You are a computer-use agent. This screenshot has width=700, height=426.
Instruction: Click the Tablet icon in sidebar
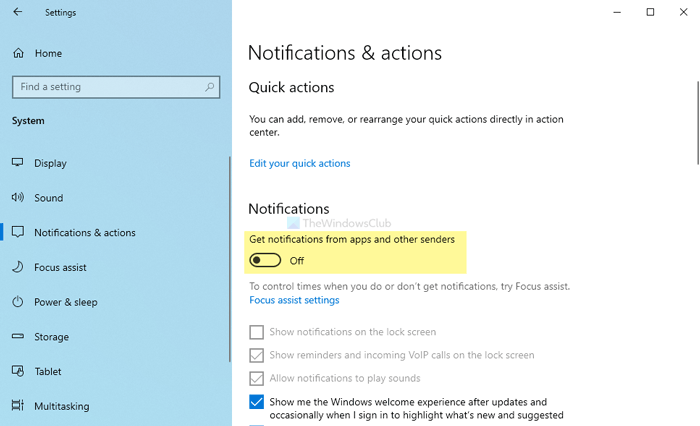click(x=18, y=372)
